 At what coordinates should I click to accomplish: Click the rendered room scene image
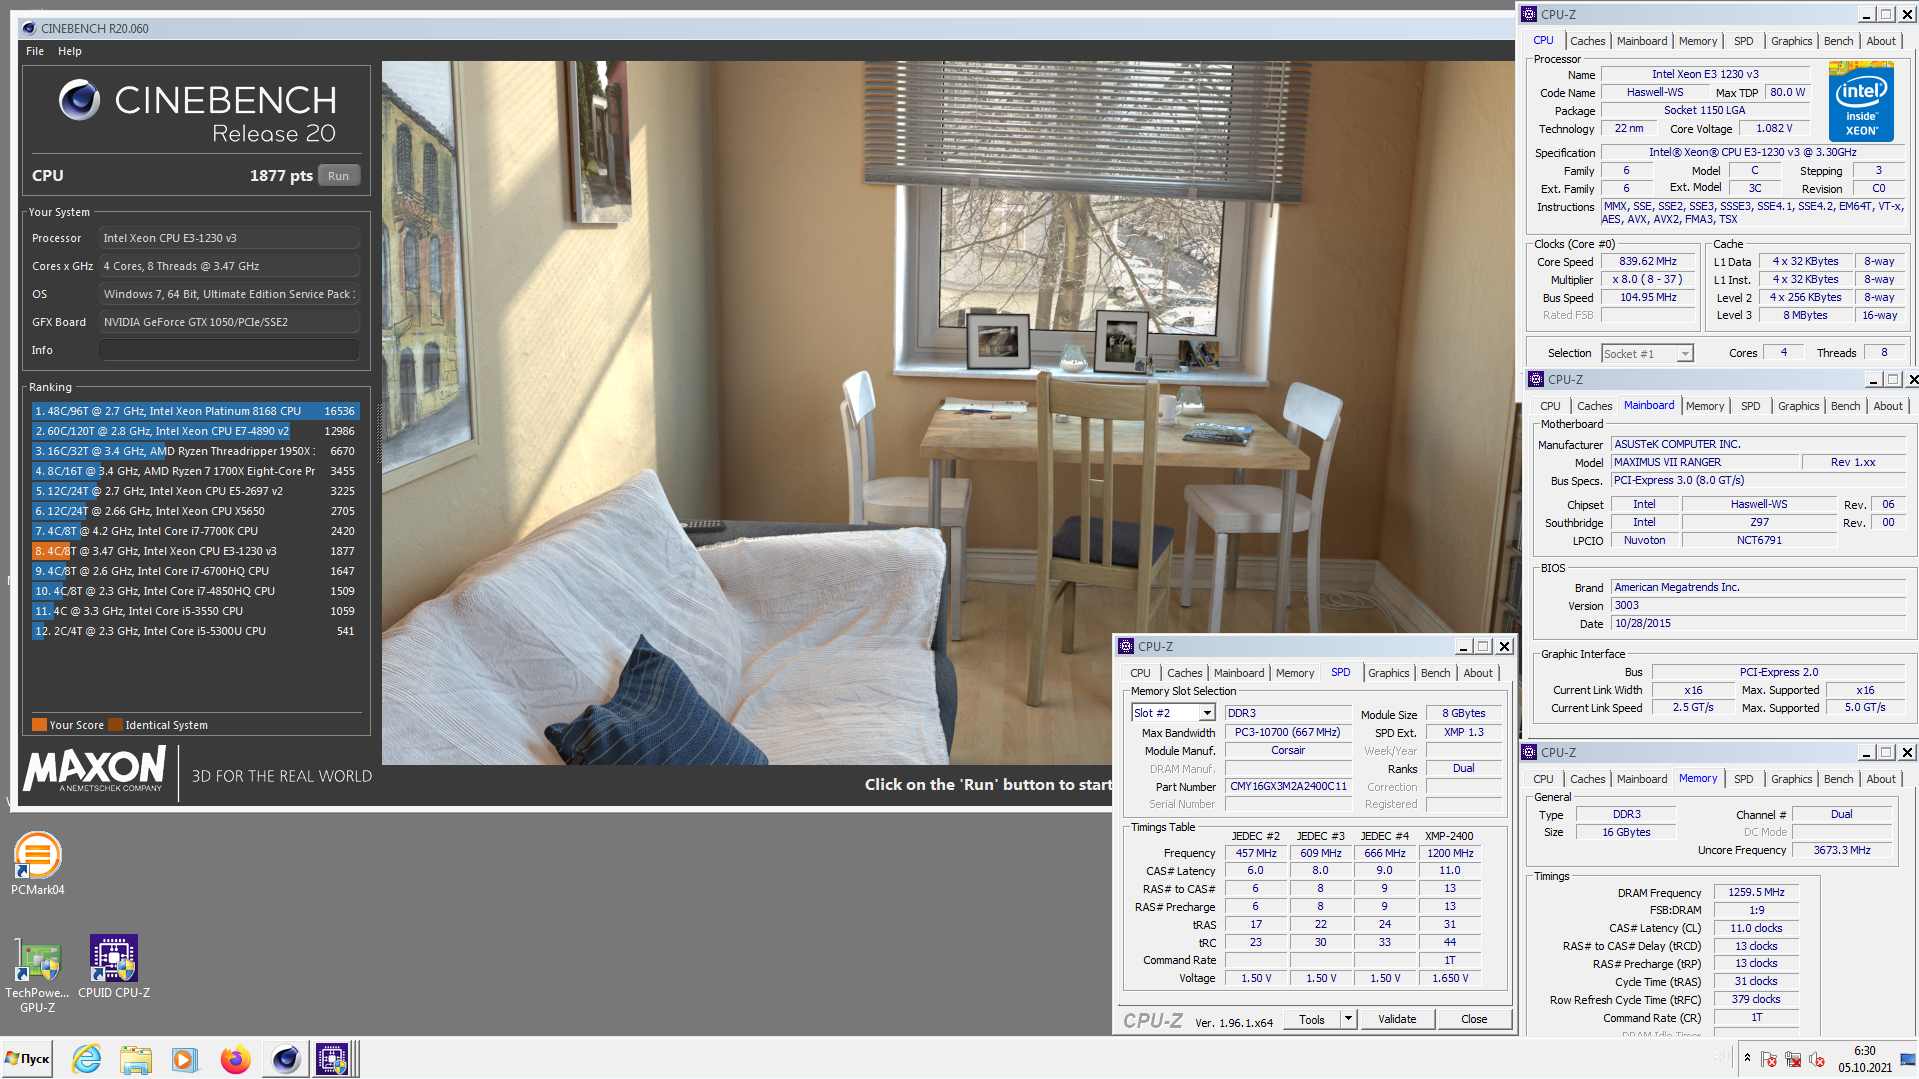948,412
